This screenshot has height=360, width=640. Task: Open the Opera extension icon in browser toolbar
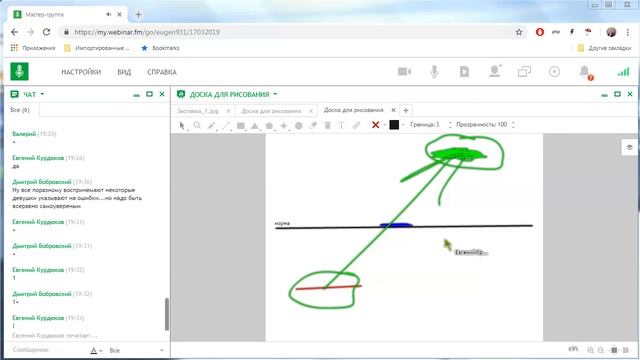coord(540,32)
